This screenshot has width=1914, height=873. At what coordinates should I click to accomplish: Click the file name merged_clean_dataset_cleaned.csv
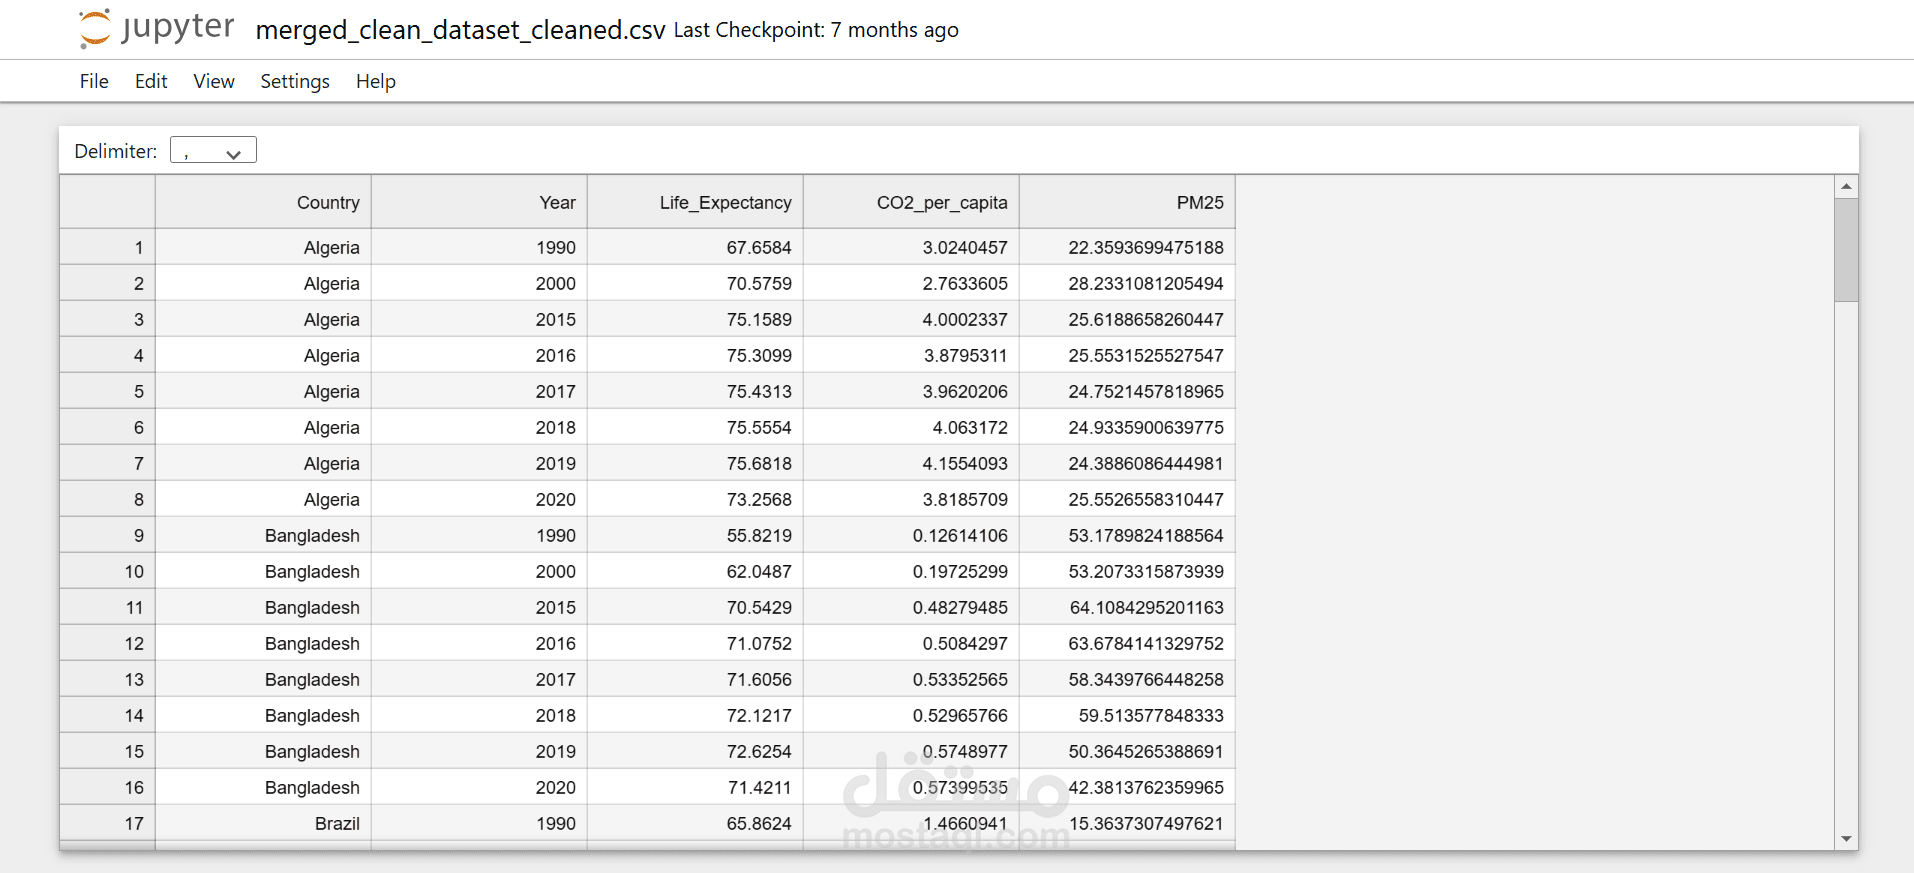point(460,30)
